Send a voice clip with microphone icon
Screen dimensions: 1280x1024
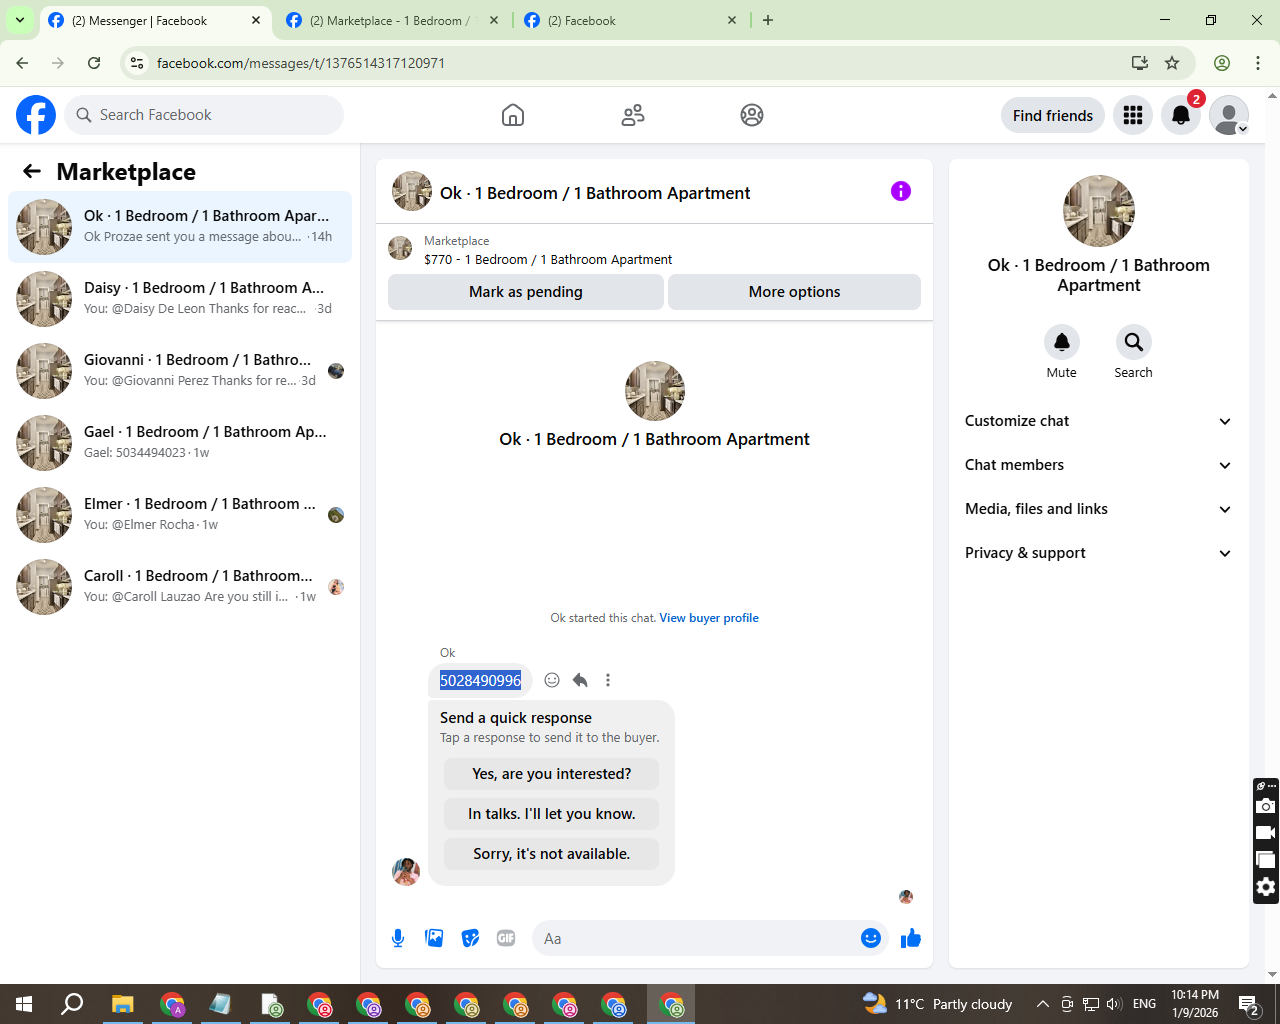point(398,938)
